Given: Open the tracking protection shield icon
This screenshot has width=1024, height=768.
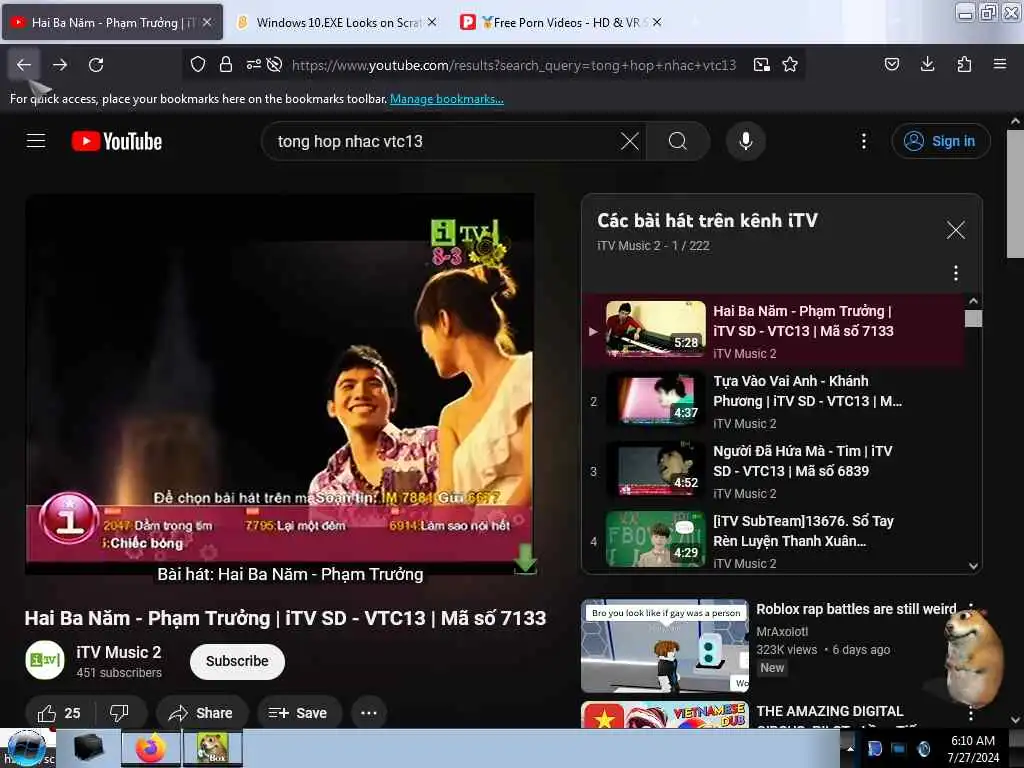Looking at the screenshot, I should (198, 64).
